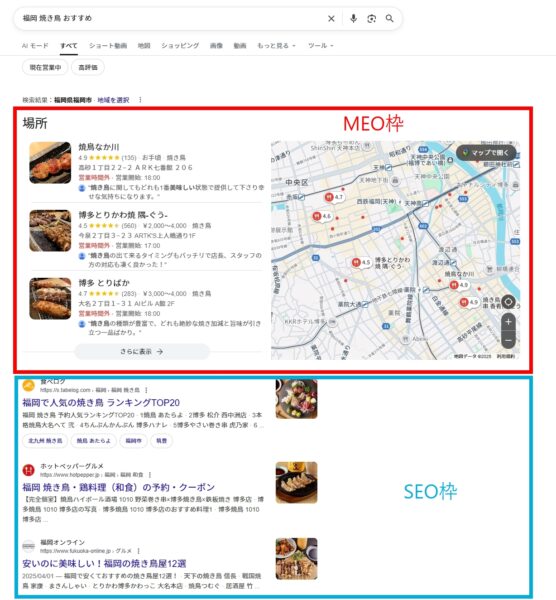Open the 福岡で人気の焼き鳥 ランキングTOP20 result

[101, 403]
